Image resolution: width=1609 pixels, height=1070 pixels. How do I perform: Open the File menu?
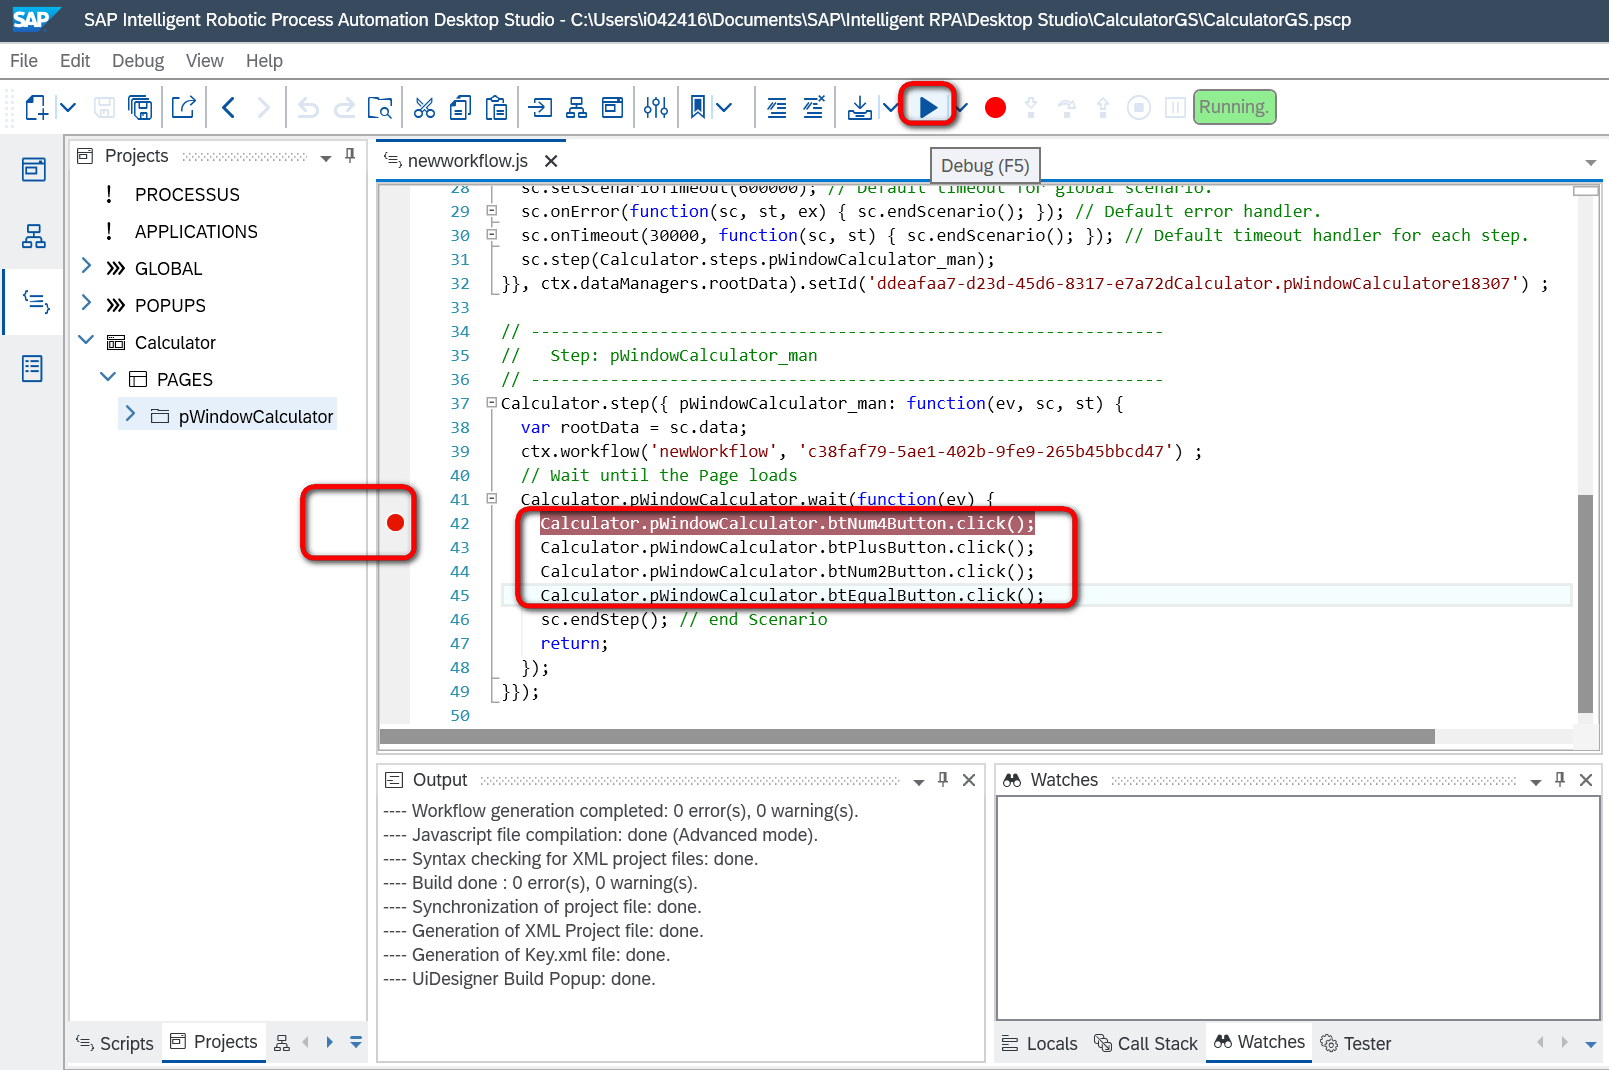(x=24, y=61)
